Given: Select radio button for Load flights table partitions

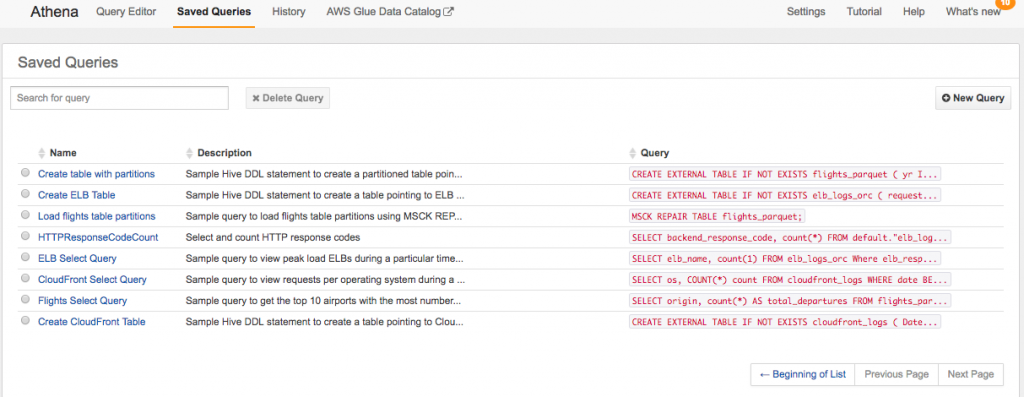Looking at the screenshot, I should tap(25, 215).
